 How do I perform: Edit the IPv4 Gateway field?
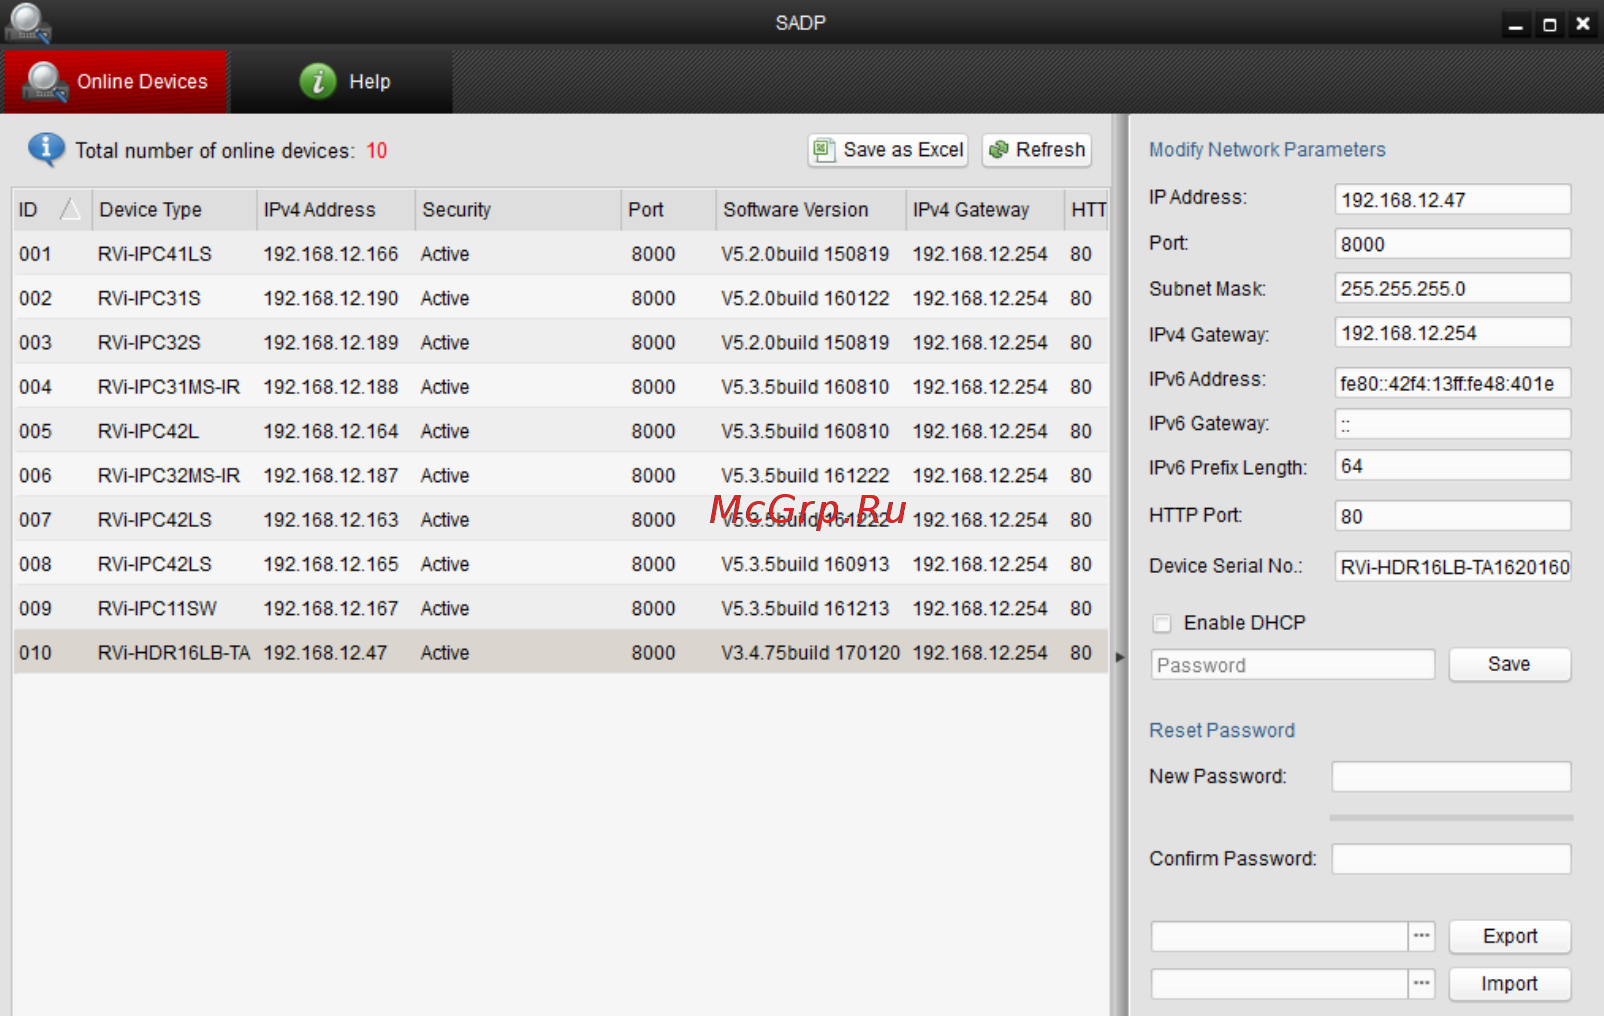[x=1452, y=333]
